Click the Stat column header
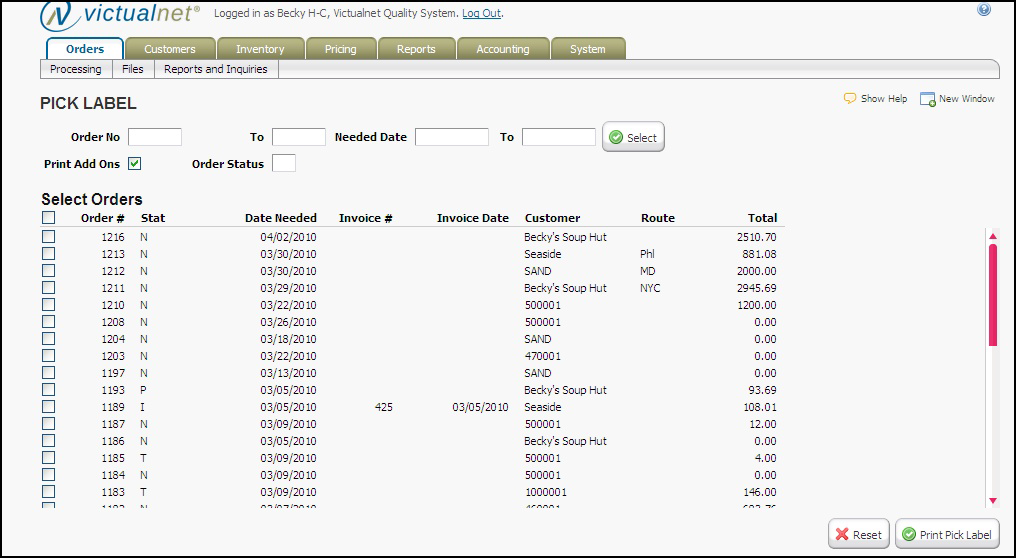This screenshot has height=558, width=1016. coord(153,218)
